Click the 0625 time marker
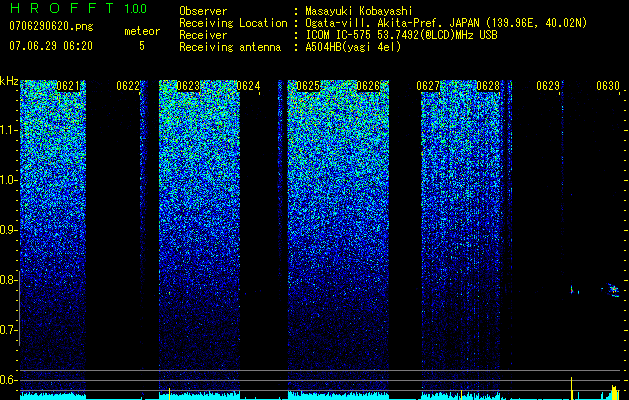This screenshot has height=400, width=629. [x=308, y=86]
